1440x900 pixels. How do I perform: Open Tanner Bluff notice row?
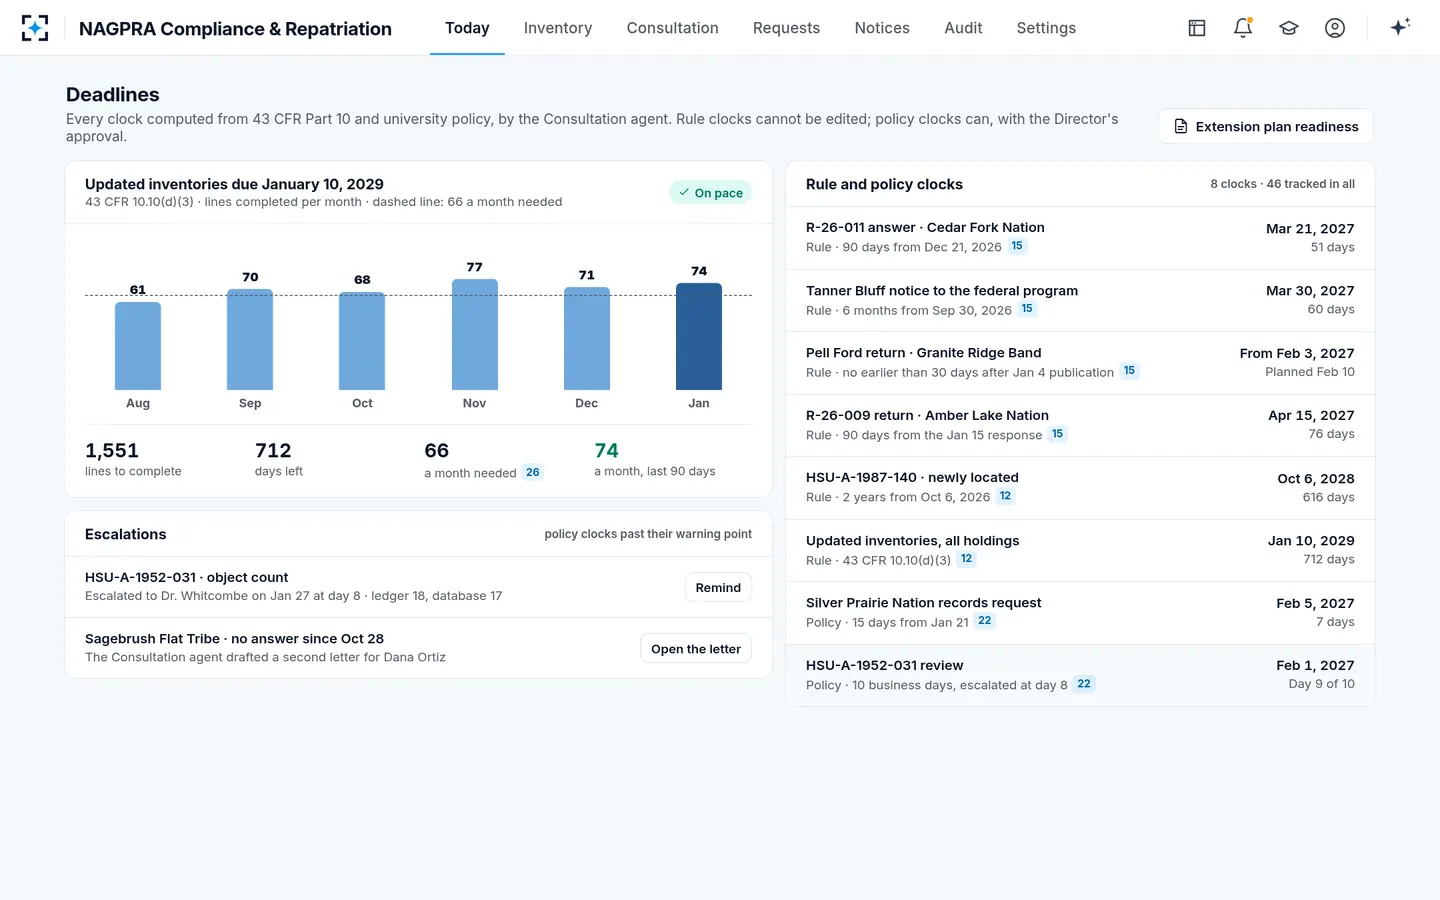point(1080,300)
